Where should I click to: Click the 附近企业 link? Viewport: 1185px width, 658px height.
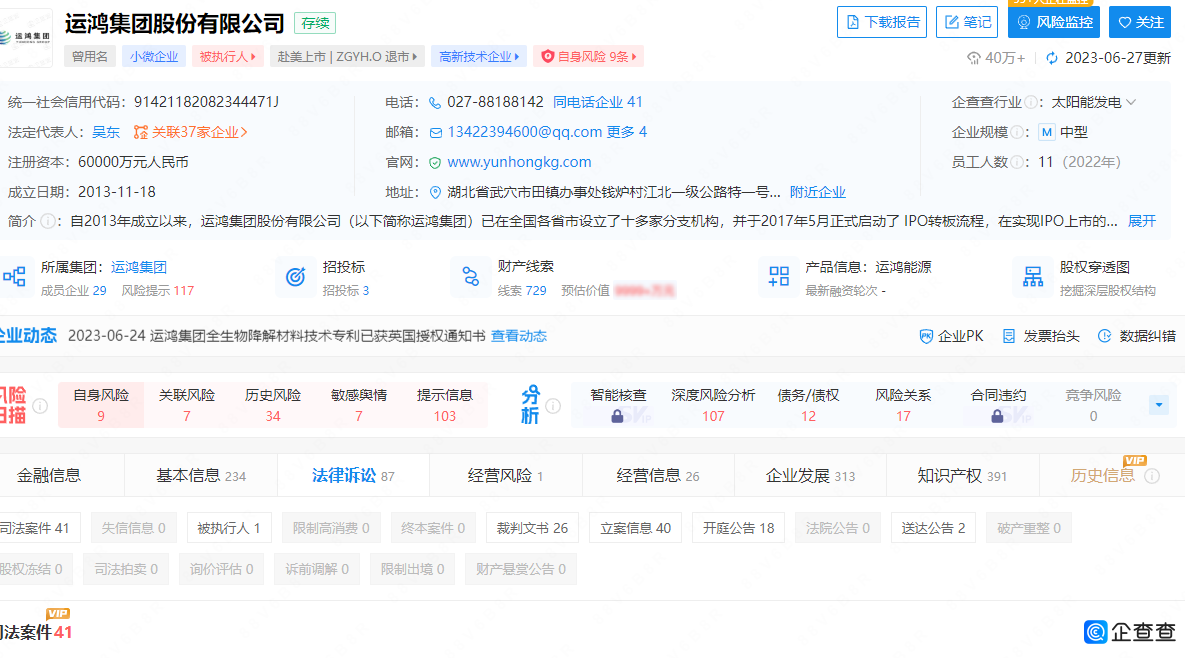tap(818, 193)
